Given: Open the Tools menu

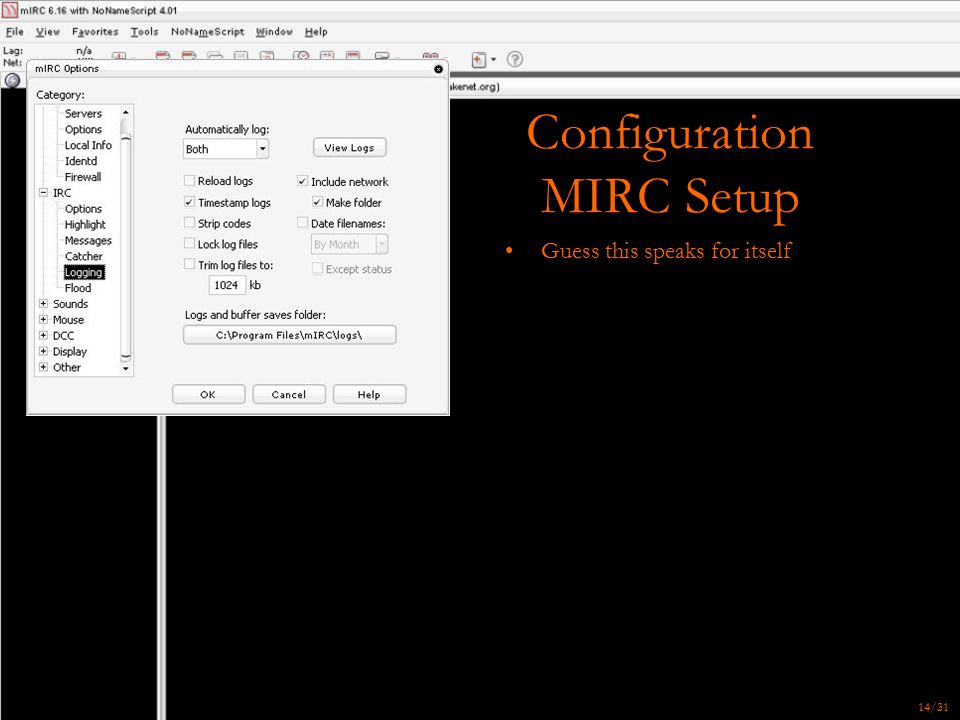Looking at the screenshot, I should tap(144, 32).
